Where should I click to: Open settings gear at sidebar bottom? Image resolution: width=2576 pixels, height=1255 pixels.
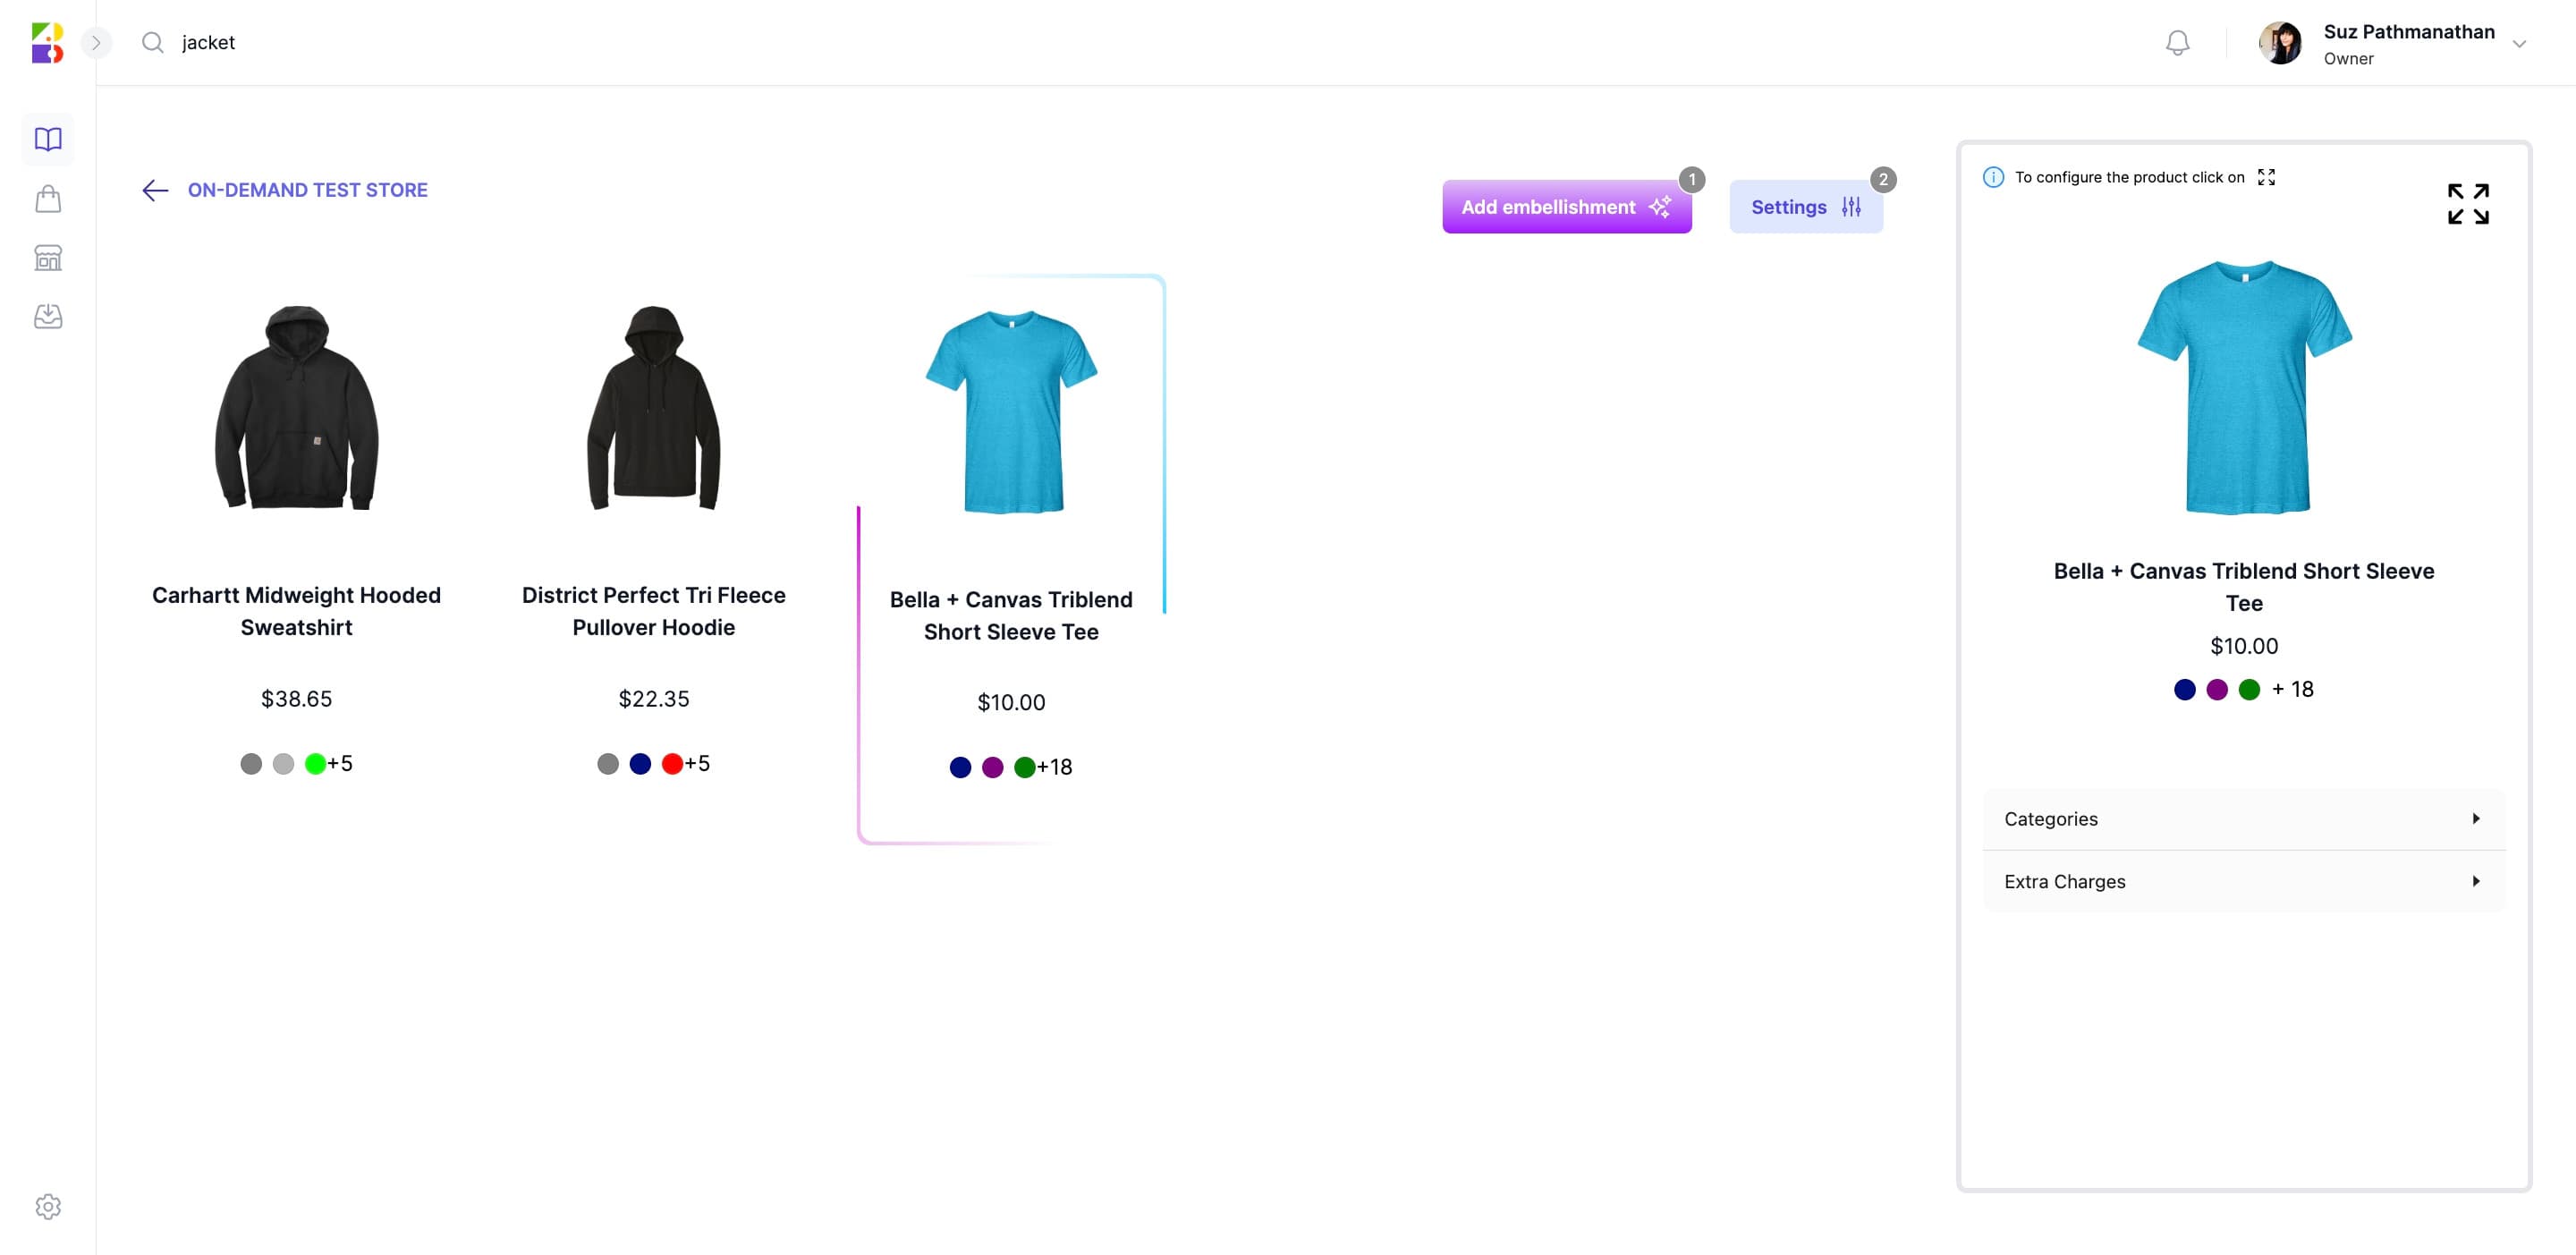[x=48, y=1206]
